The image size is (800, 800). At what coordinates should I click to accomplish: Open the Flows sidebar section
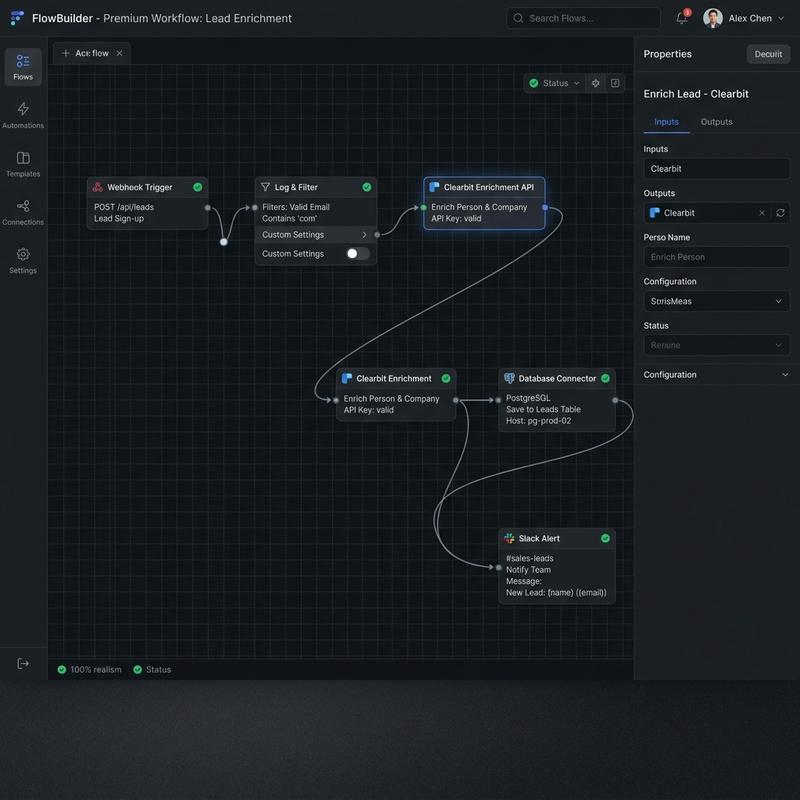click(23, 67)
